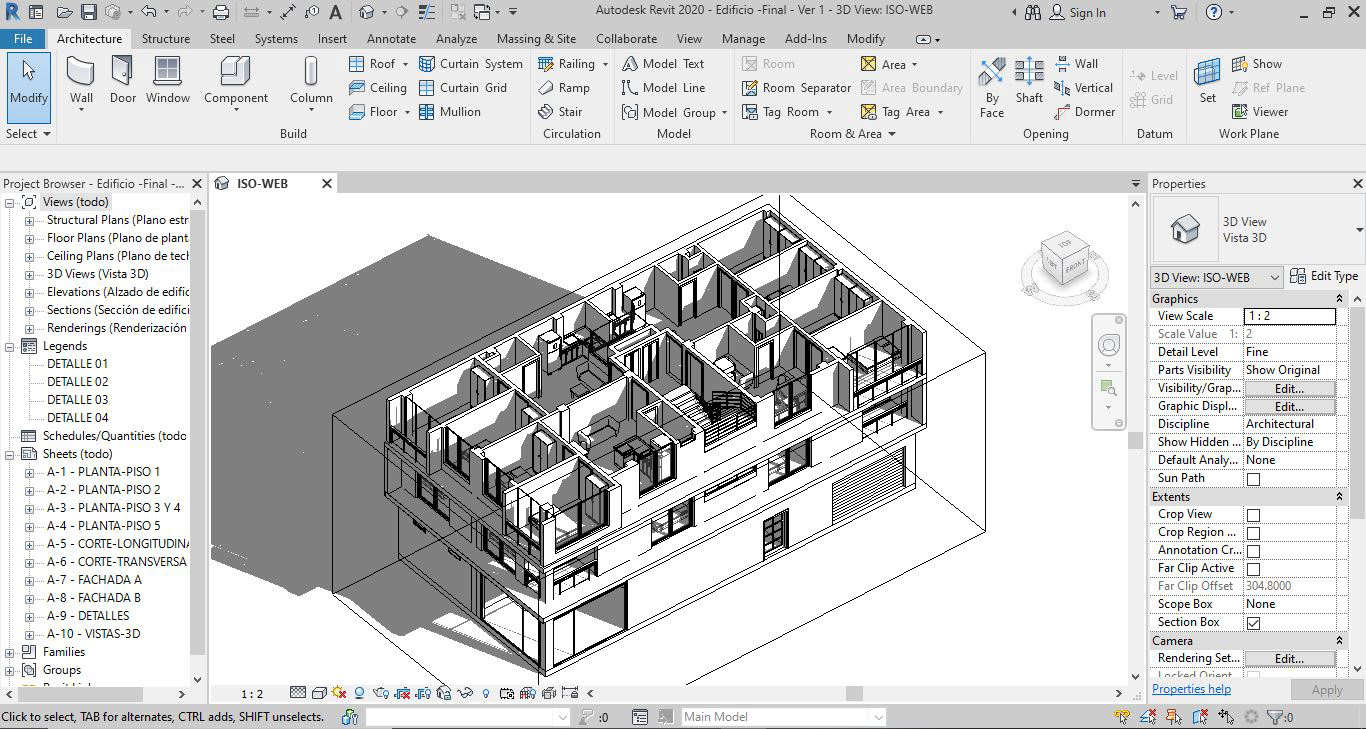Select the Window tool
The width and height of the screenshot is (1366, 729).
pyautogui.click(x=168, y=82)
